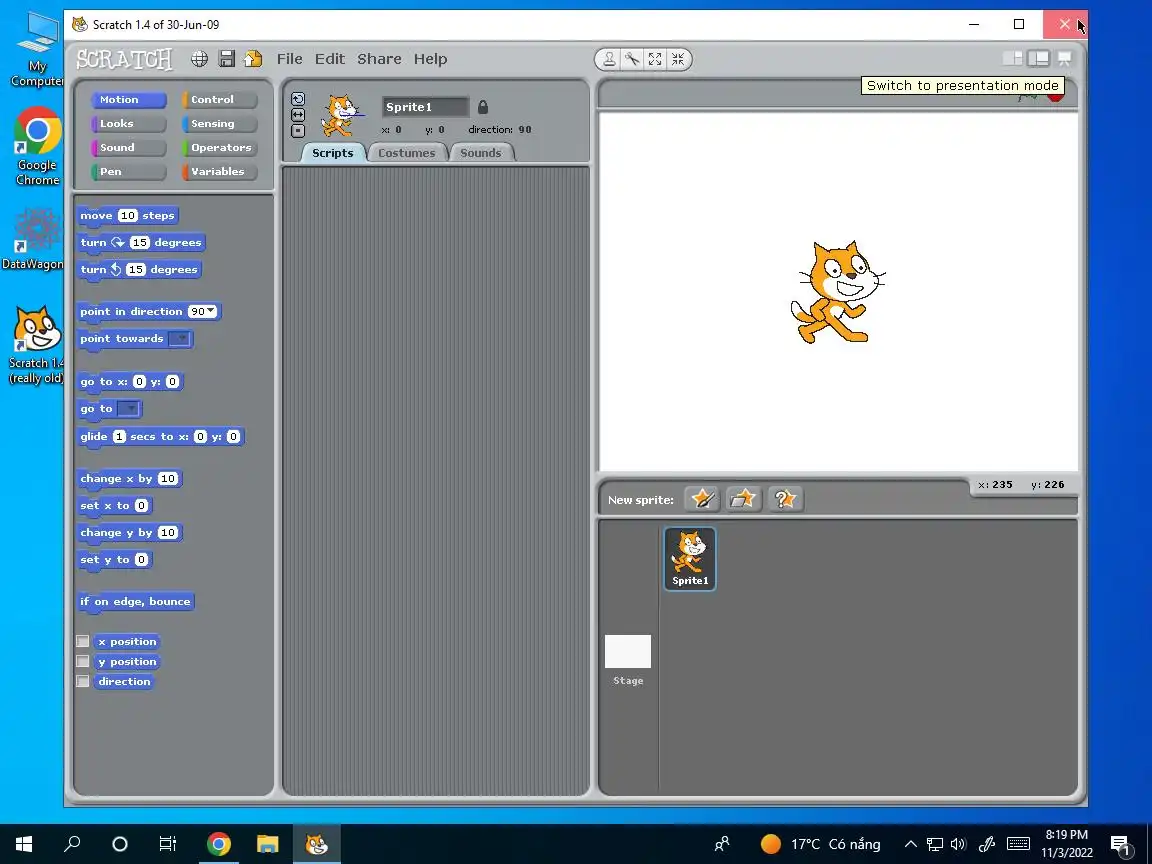Image resolution: width=1152 pixels, height=864 pixels.
Task: Paint new sprite button
Action: click(702, 499)
